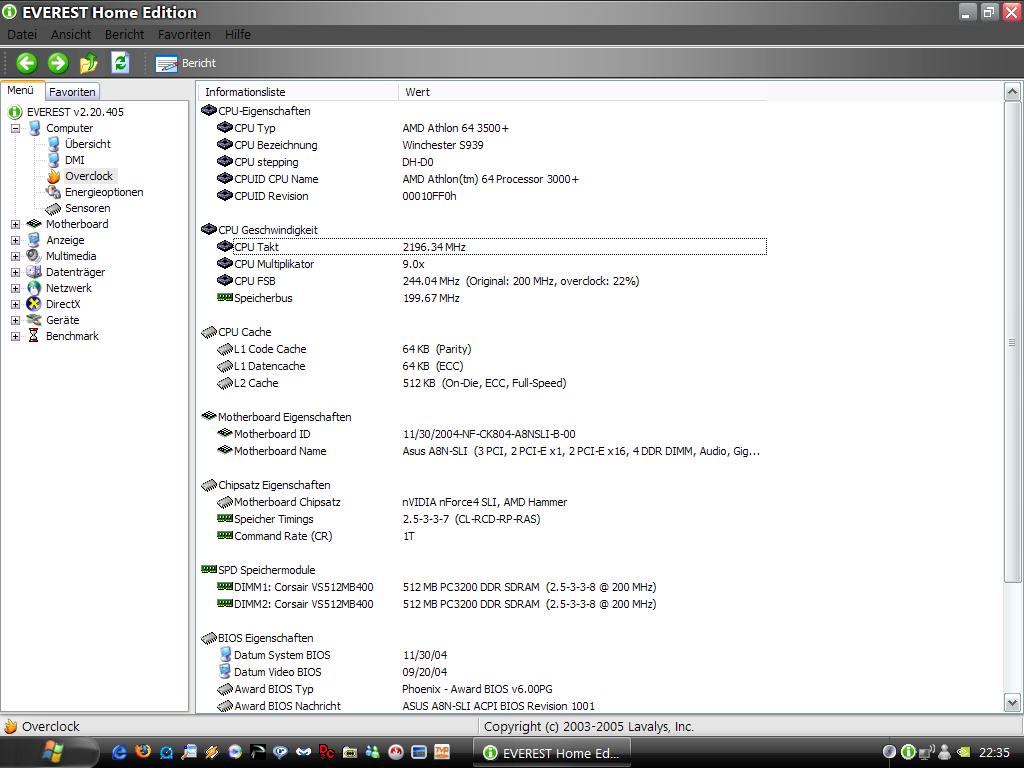Click the Motherboard icon in tree
The image size is (1024, 768).
click(x=34, y=224)
